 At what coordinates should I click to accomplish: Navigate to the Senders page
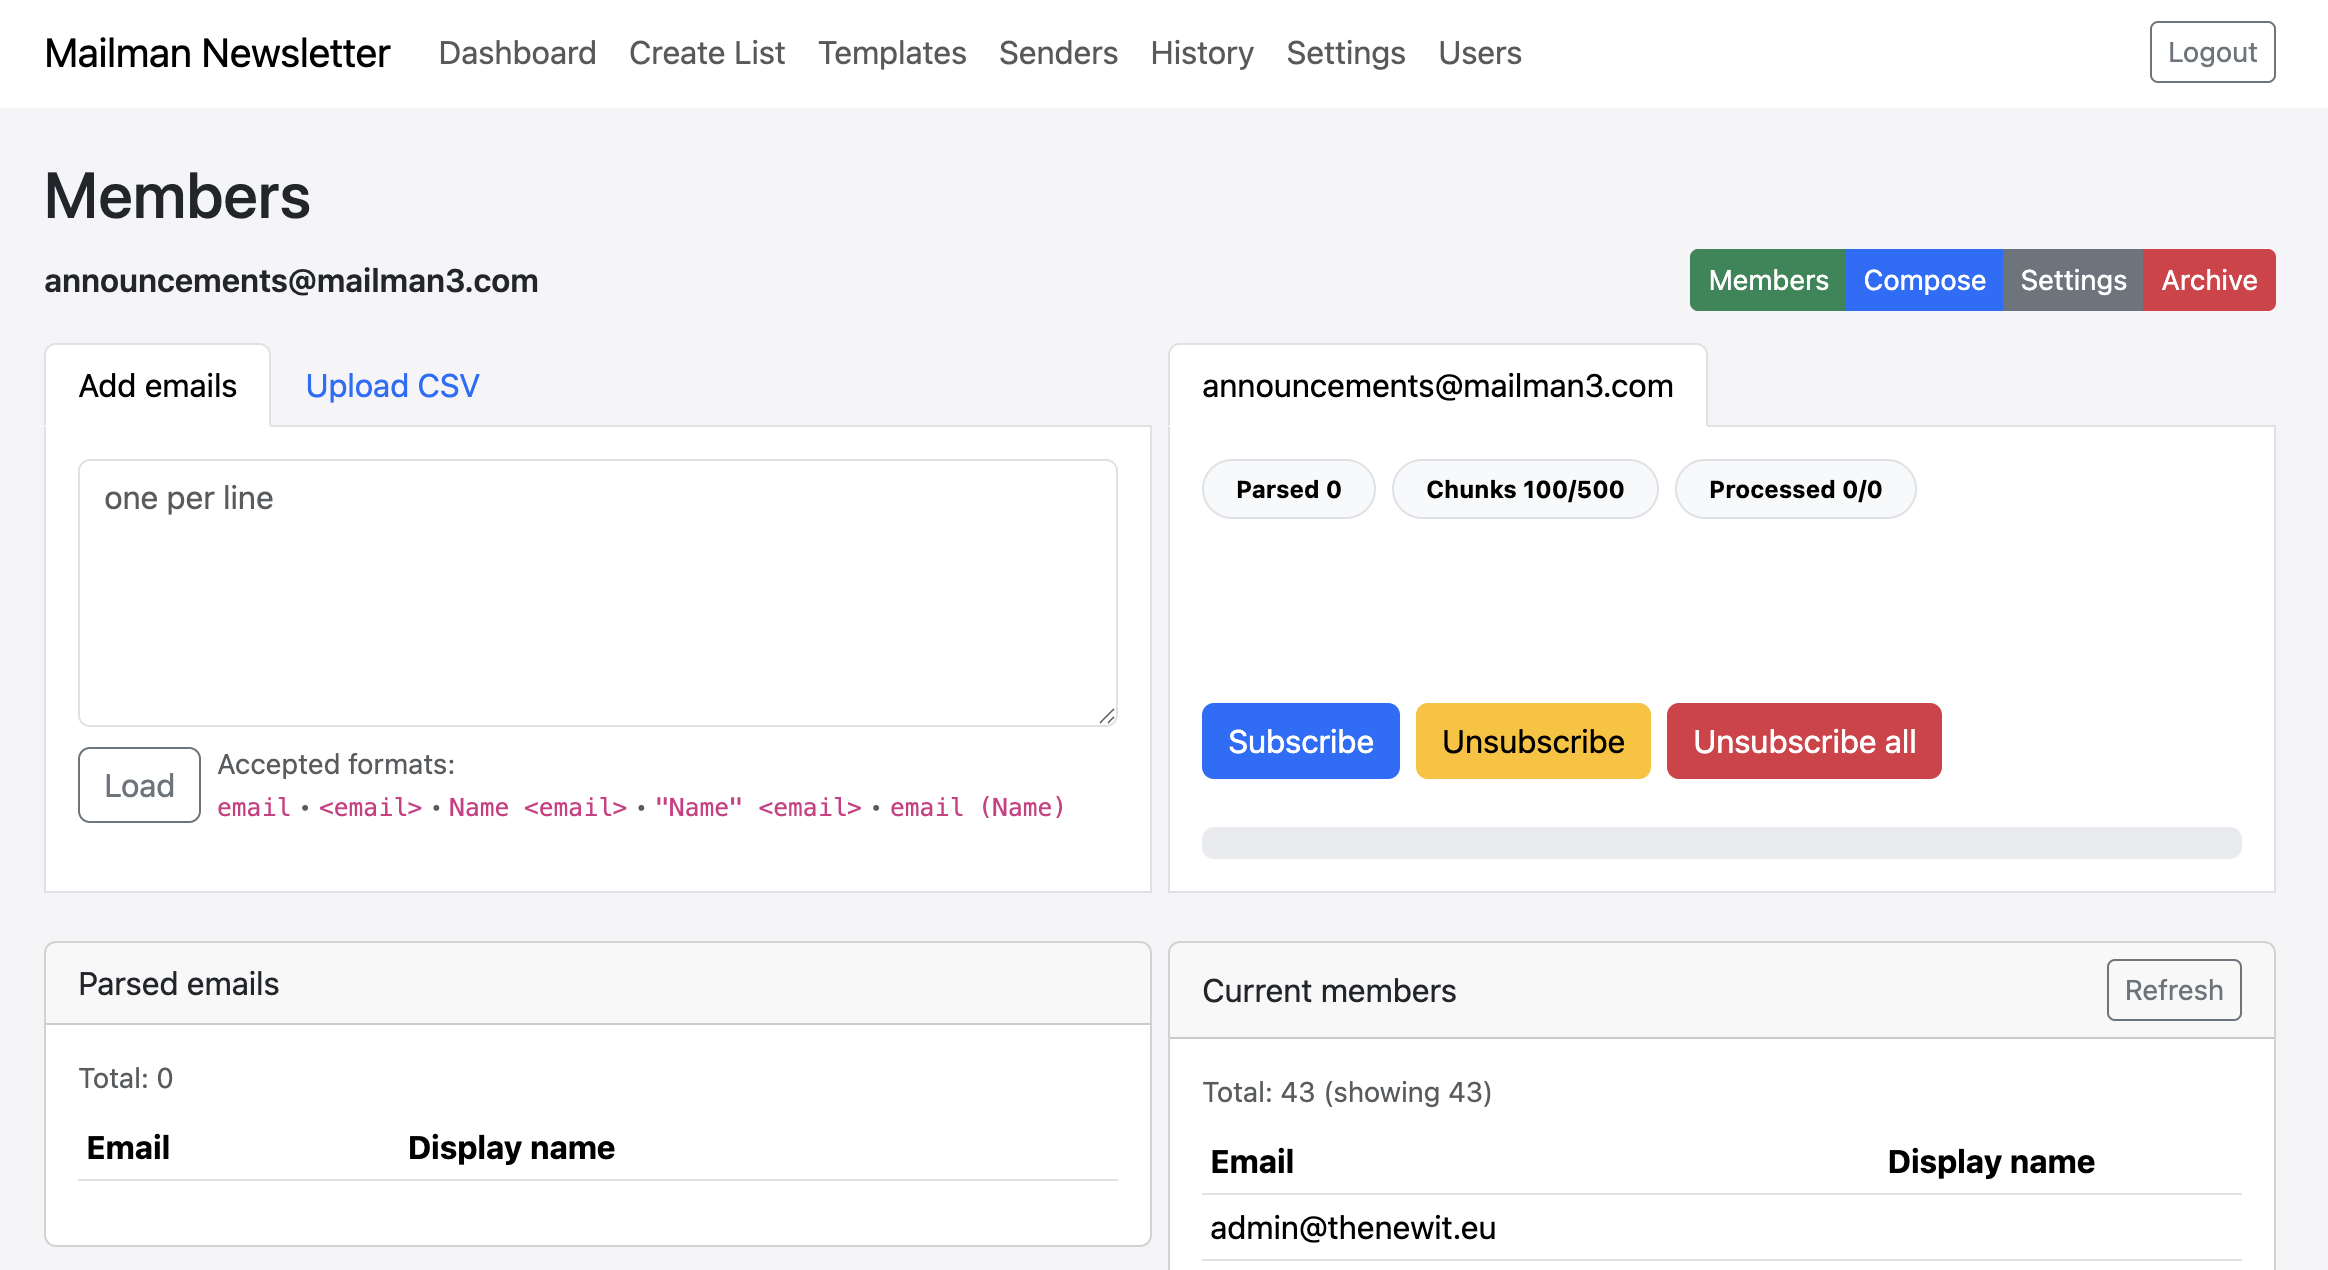[1058, 52]
